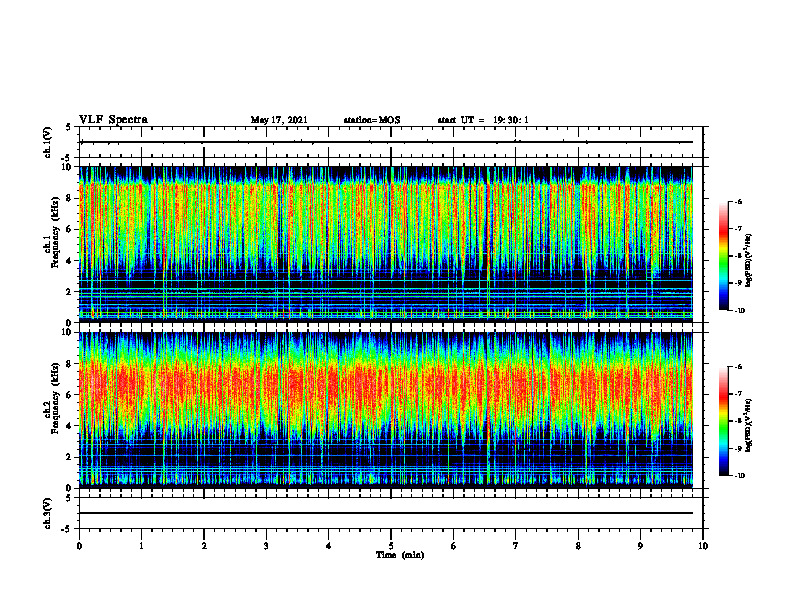Click inside the ch.2 spectrogram panel

click(x=386, y=410)
